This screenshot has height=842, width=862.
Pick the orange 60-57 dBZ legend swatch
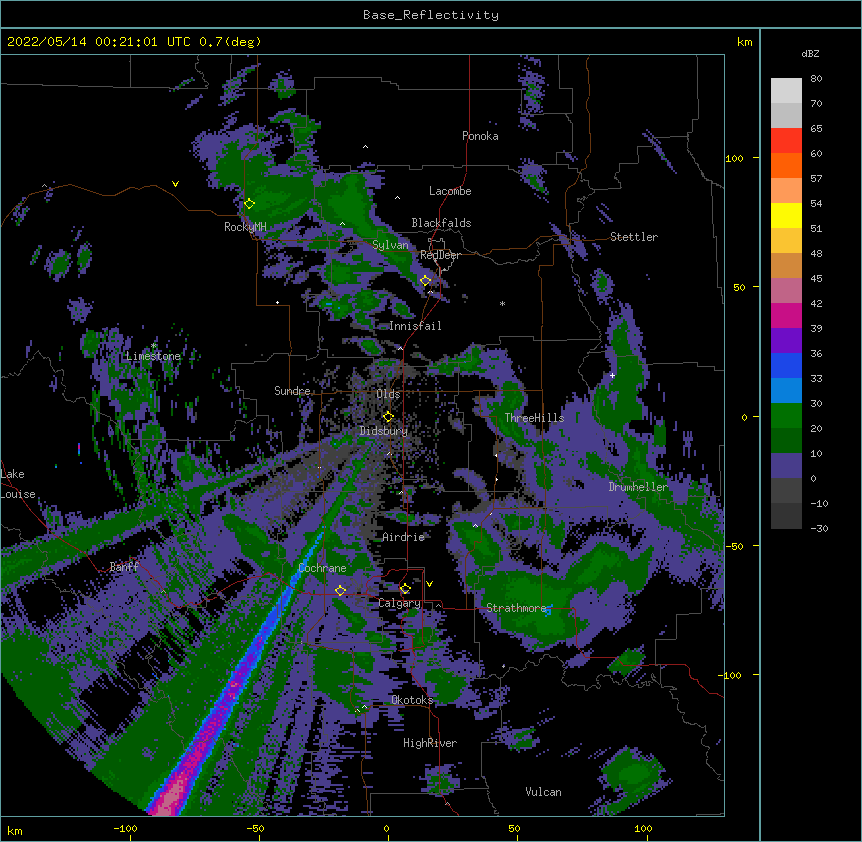[786, 165]
